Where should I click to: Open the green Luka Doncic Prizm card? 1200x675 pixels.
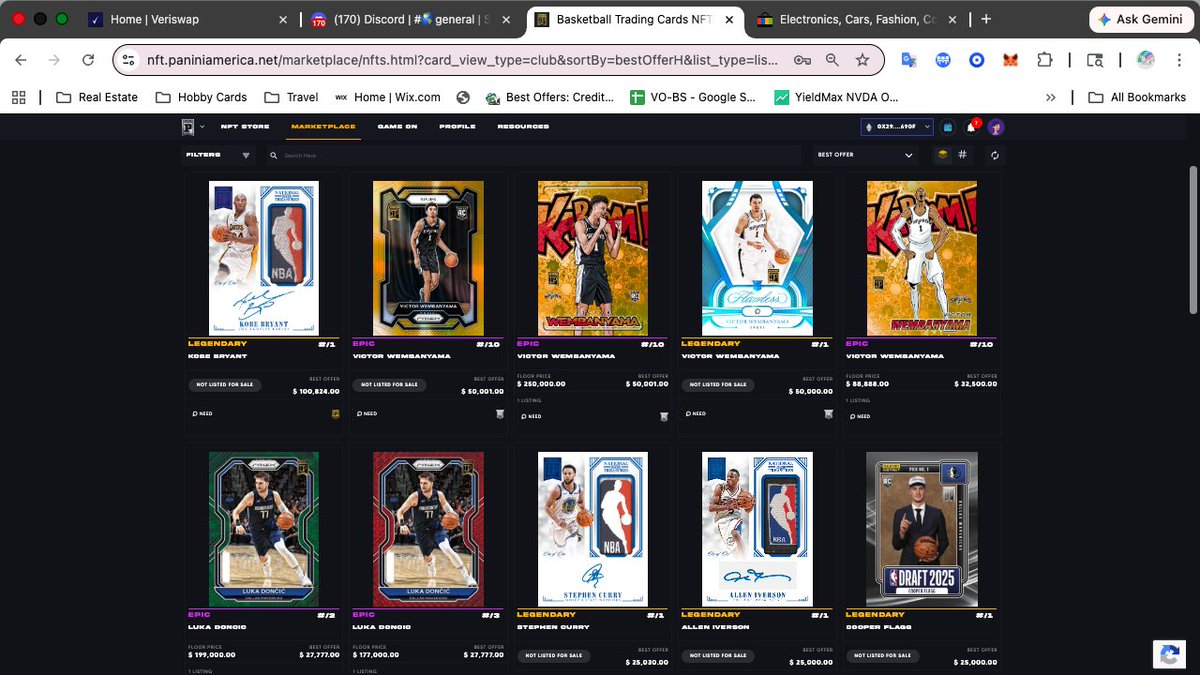point(264,529)
